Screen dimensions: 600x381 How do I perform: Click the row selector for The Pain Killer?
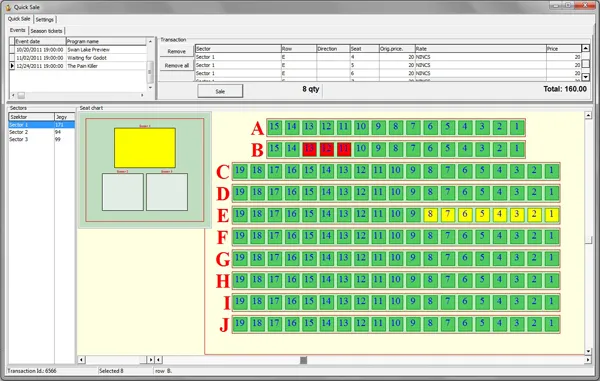12,66
